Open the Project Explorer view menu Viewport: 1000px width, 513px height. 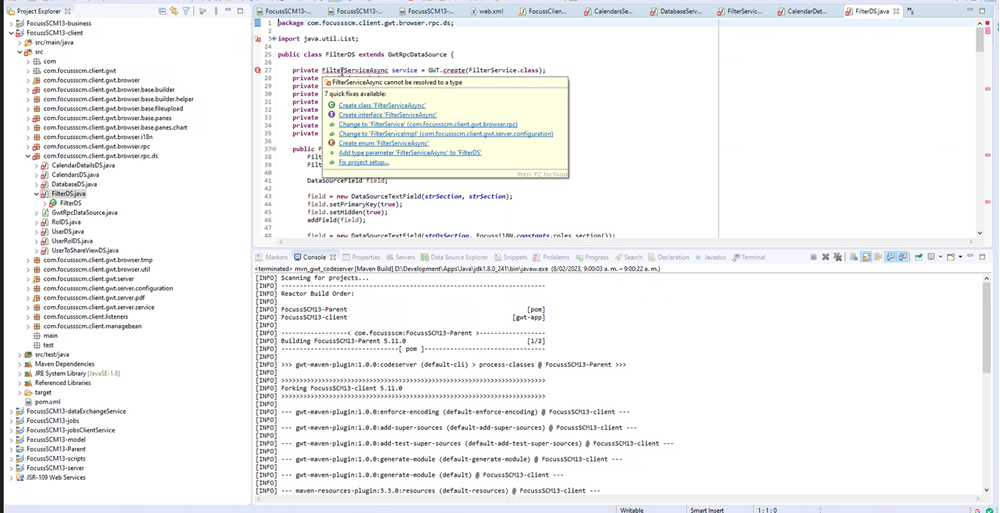pos(216,11)
